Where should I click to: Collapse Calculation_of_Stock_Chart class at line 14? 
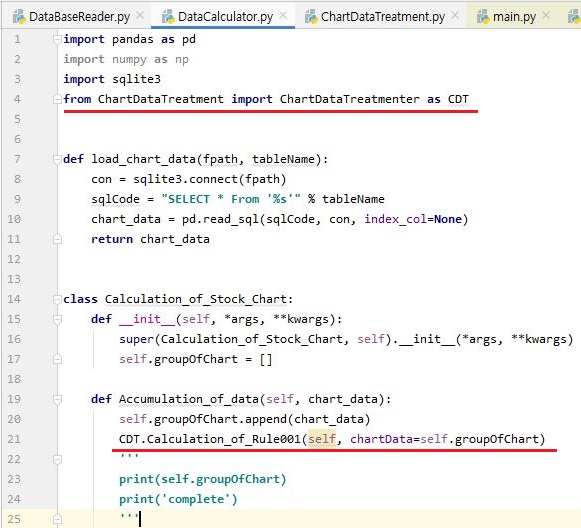(x=57, y=299)
